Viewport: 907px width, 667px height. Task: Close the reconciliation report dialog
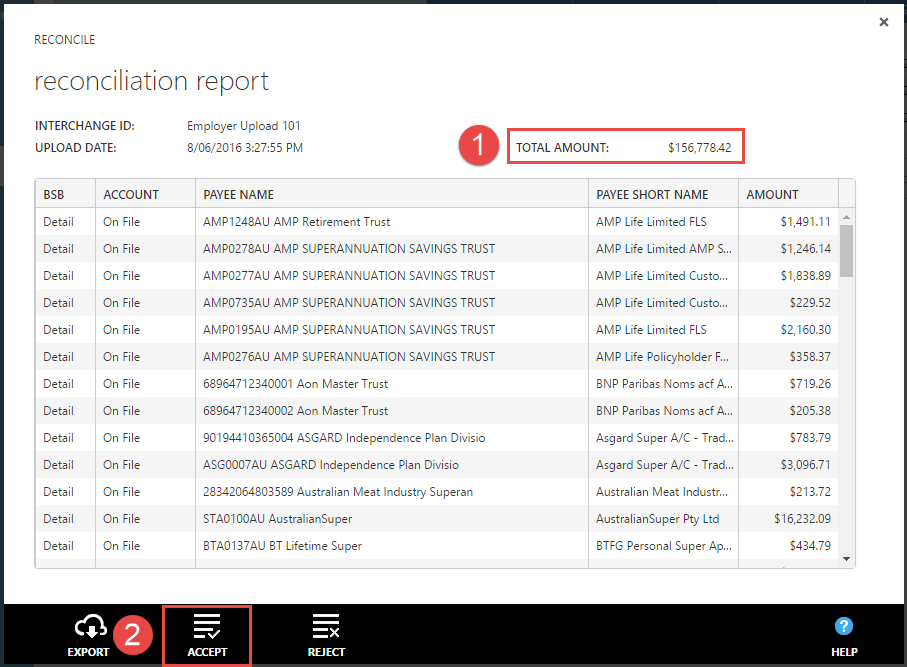click(884, 22)
